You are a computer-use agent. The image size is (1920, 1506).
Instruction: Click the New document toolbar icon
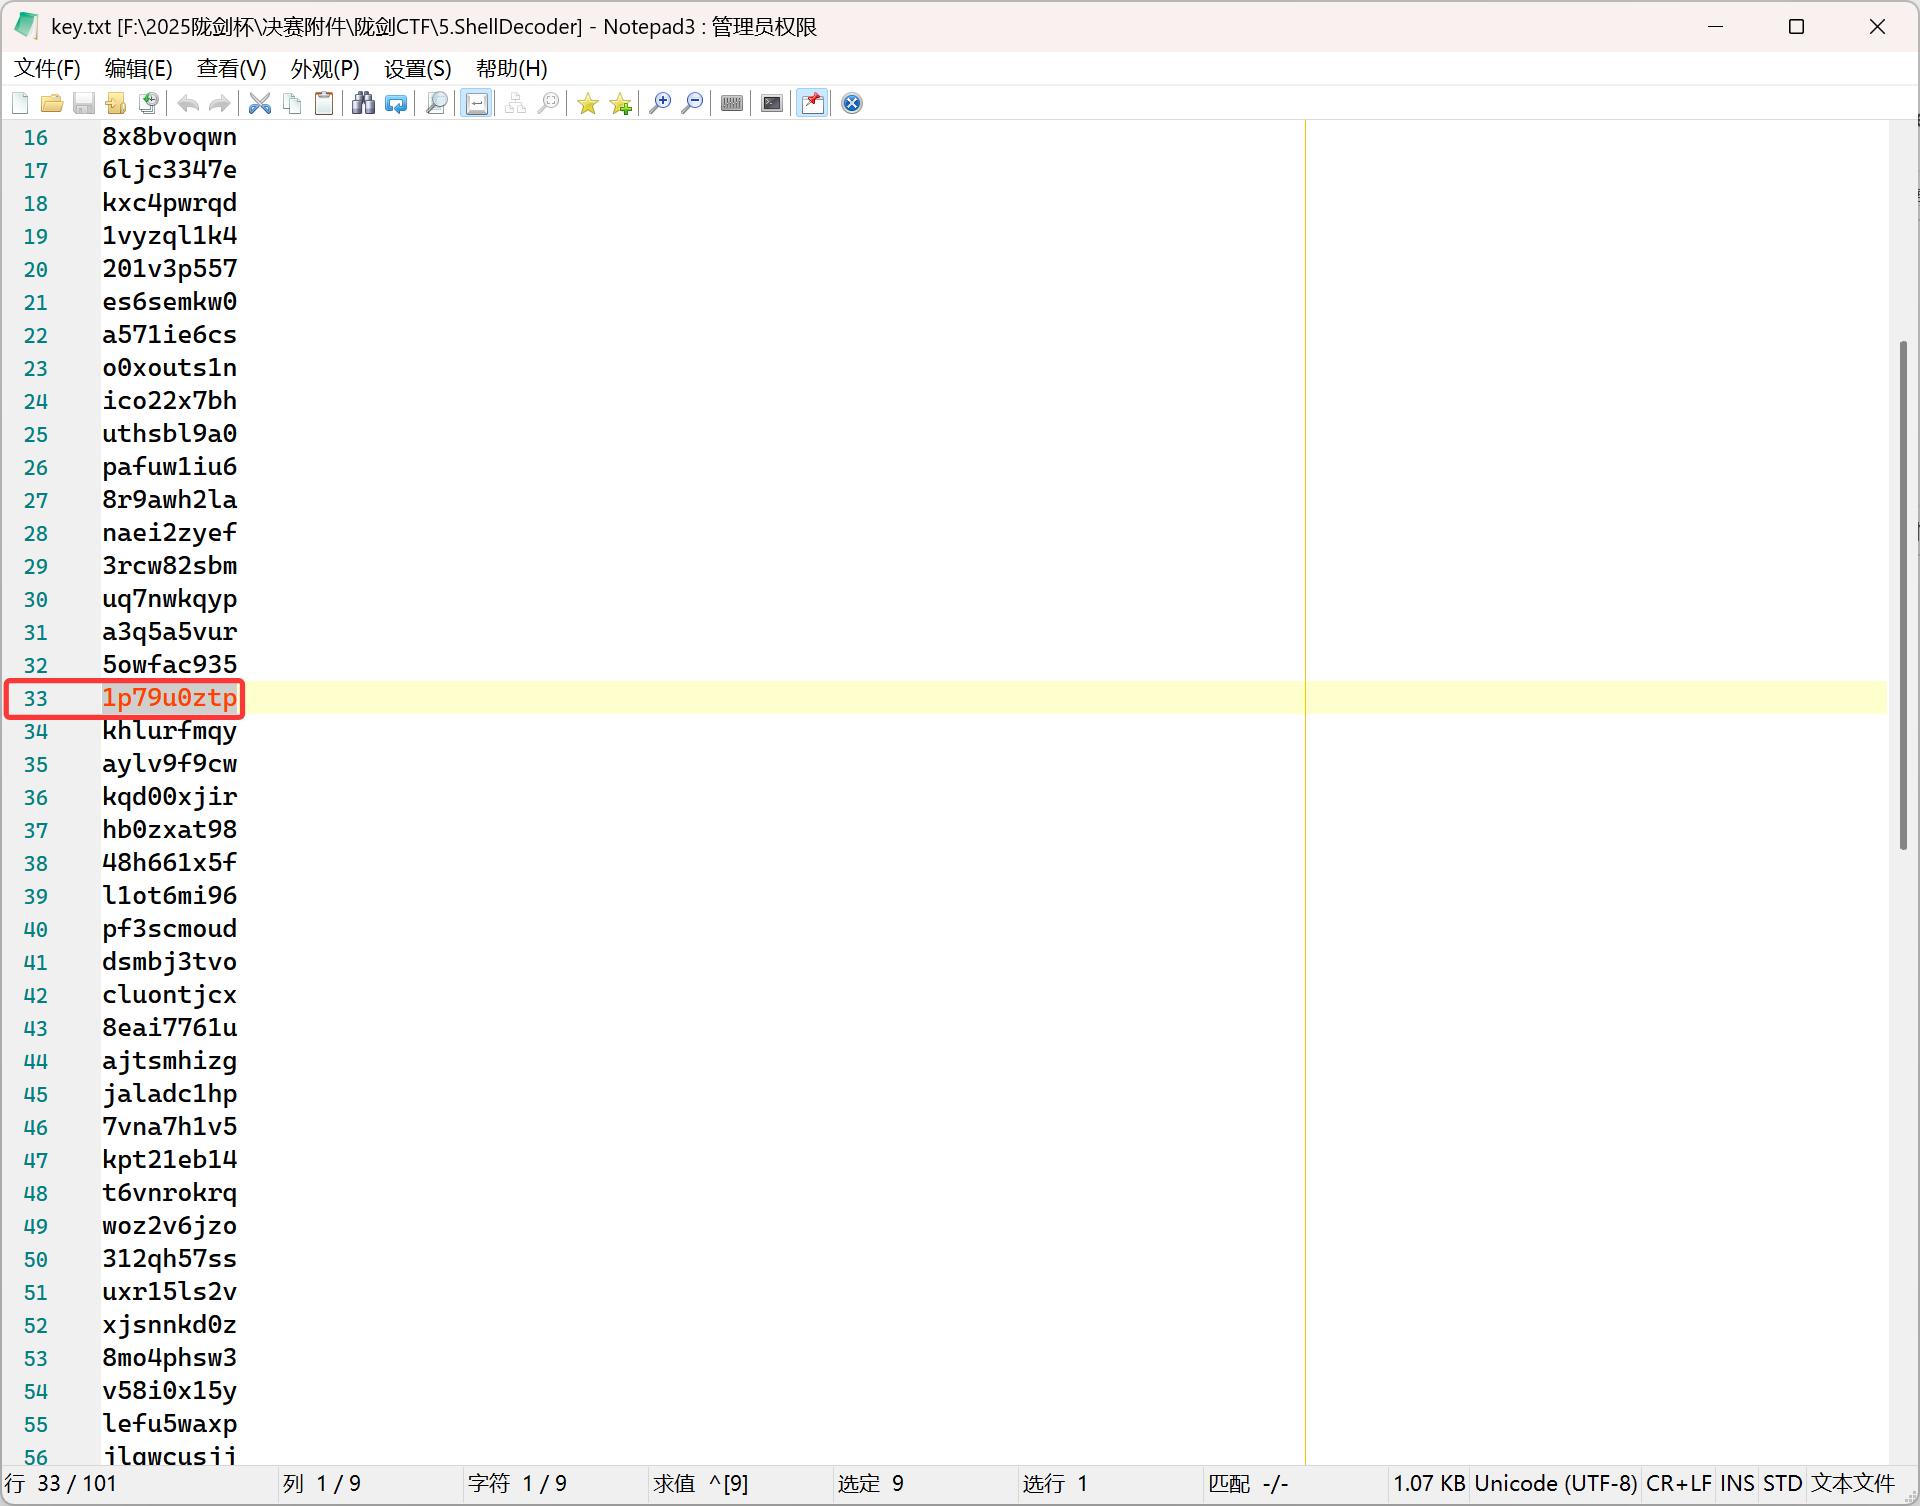[x=20, y=103]
